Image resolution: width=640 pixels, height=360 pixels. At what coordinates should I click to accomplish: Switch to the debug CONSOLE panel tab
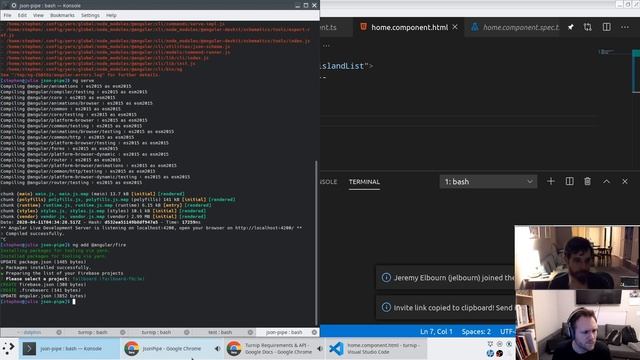click(329, 182)
